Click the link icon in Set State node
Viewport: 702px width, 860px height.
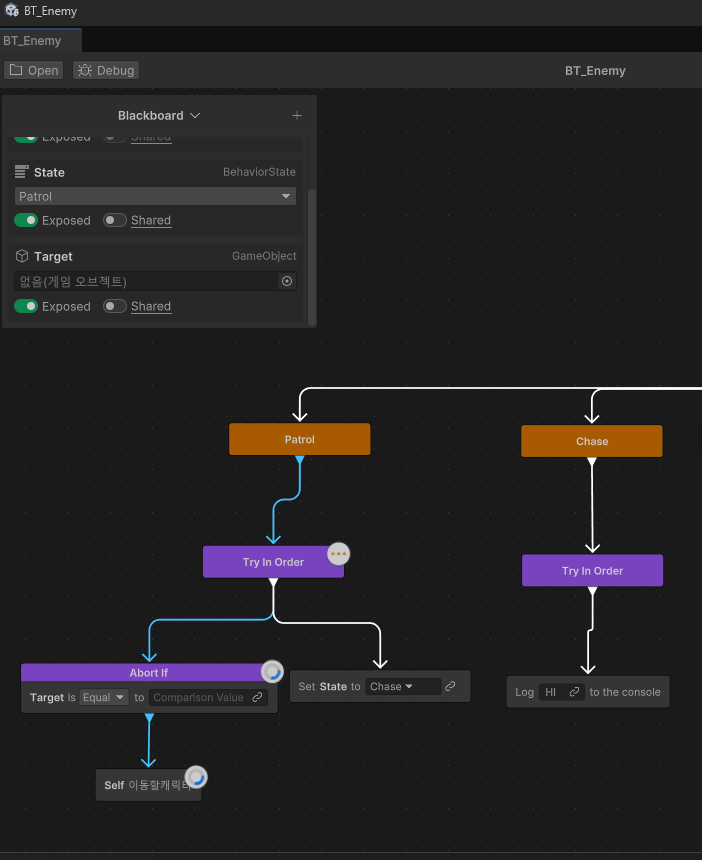tap(450, 686)
